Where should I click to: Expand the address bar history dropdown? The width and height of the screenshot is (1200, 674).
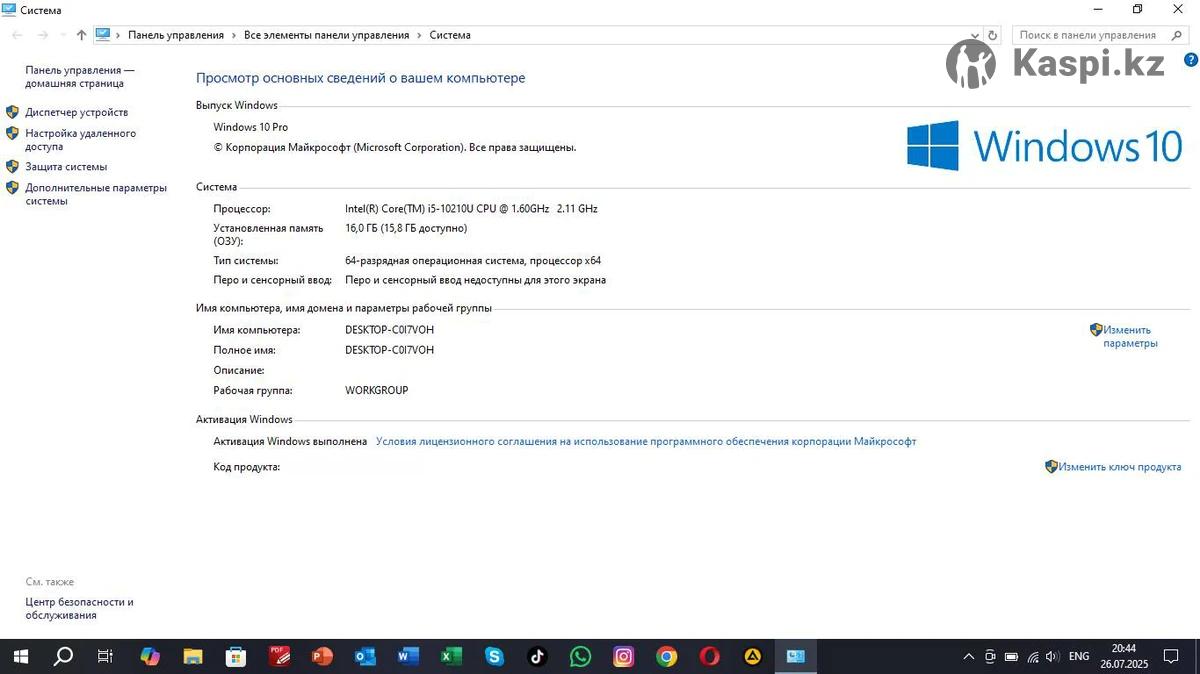coord(975,35)
